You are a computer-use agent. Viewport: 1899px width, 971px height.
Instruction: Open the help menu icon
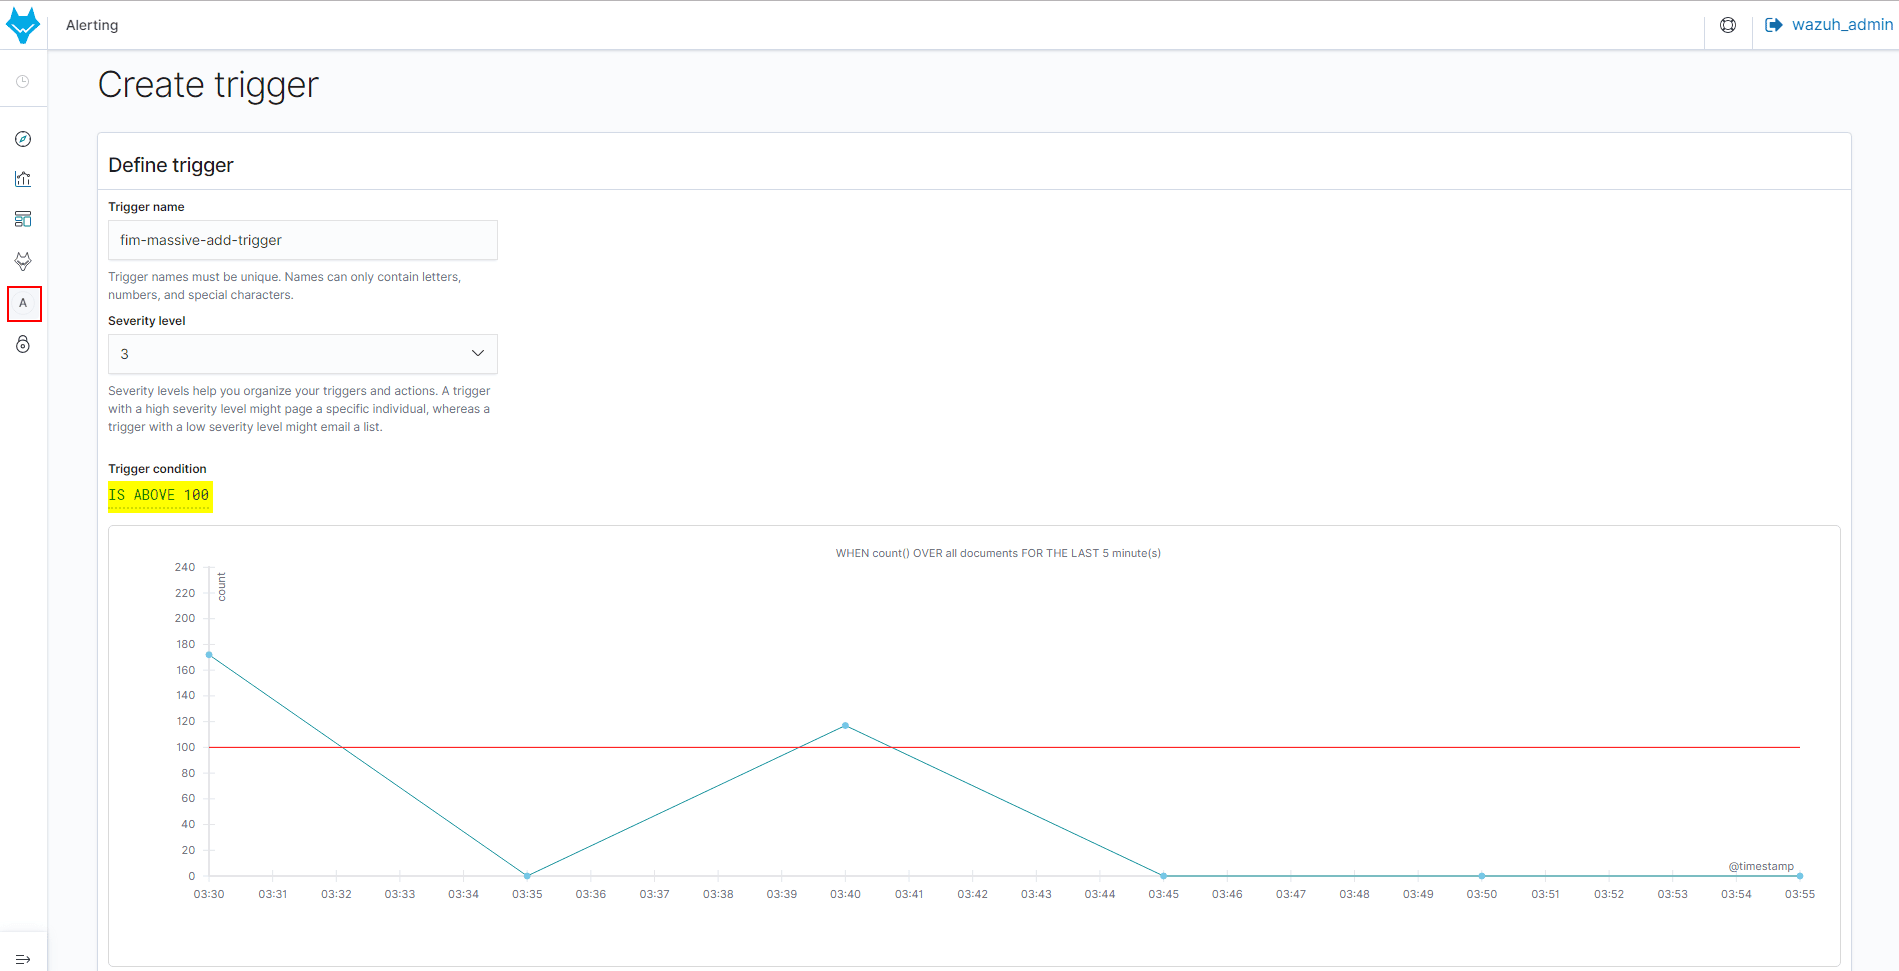pyautogui.click(x=1728, y=25)
